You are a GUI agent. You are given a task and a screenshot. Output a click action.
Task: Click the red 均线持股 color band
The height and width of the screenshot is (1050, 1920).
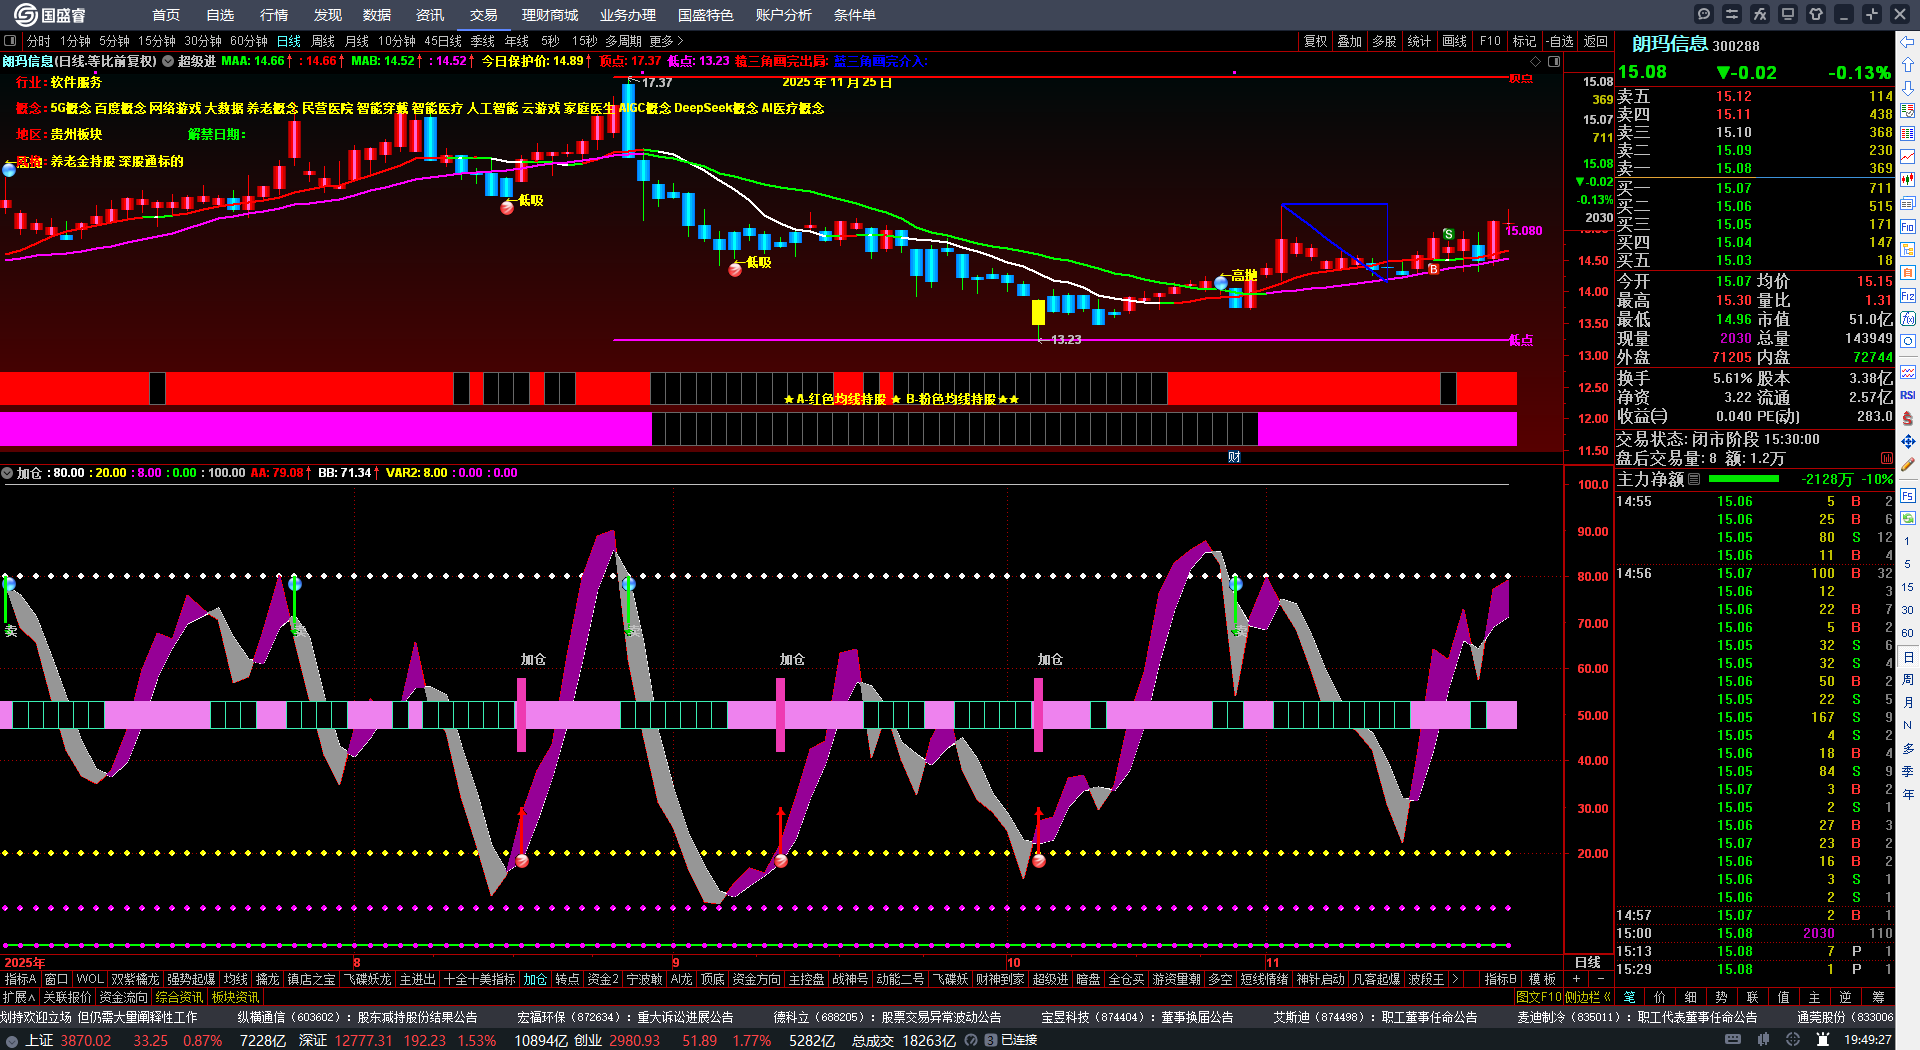(x=758, y=388)
